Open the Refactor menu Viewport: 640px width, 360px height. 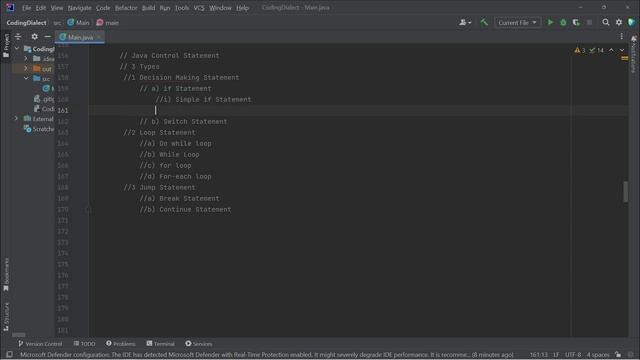[x=126, y=8]
